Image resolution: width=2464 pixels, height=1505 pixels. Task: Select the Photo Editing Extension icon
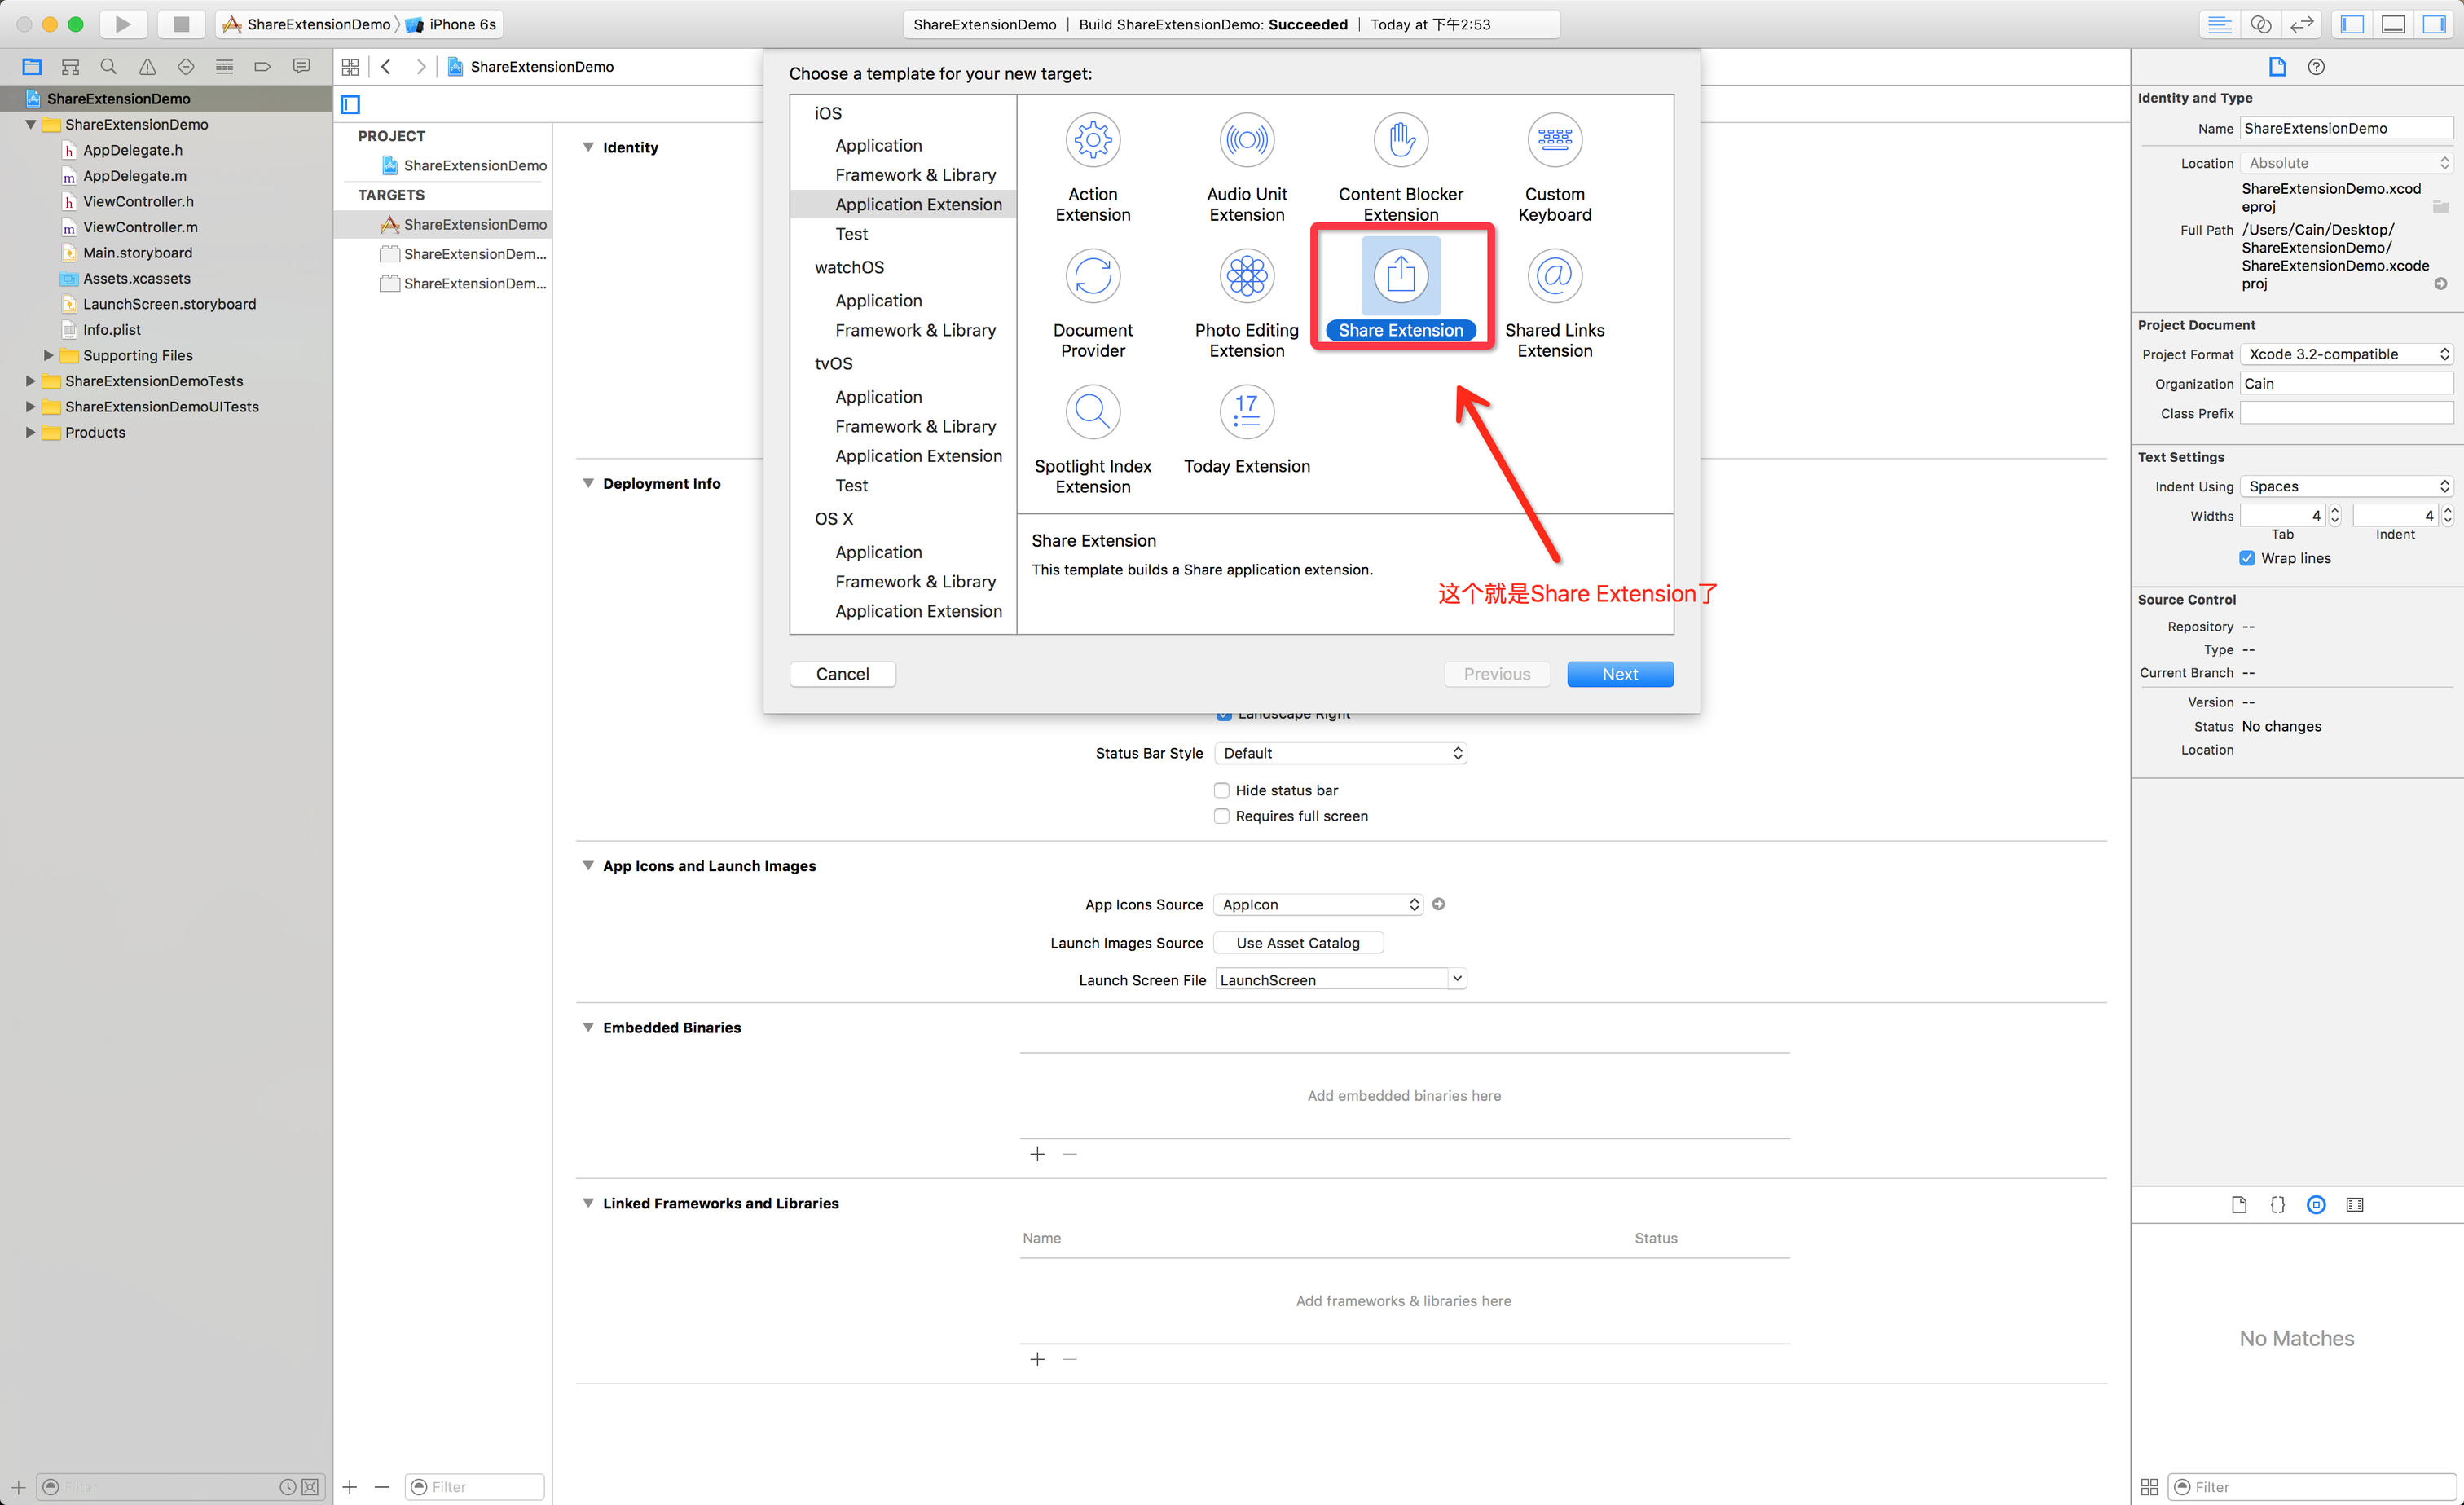1246,276
